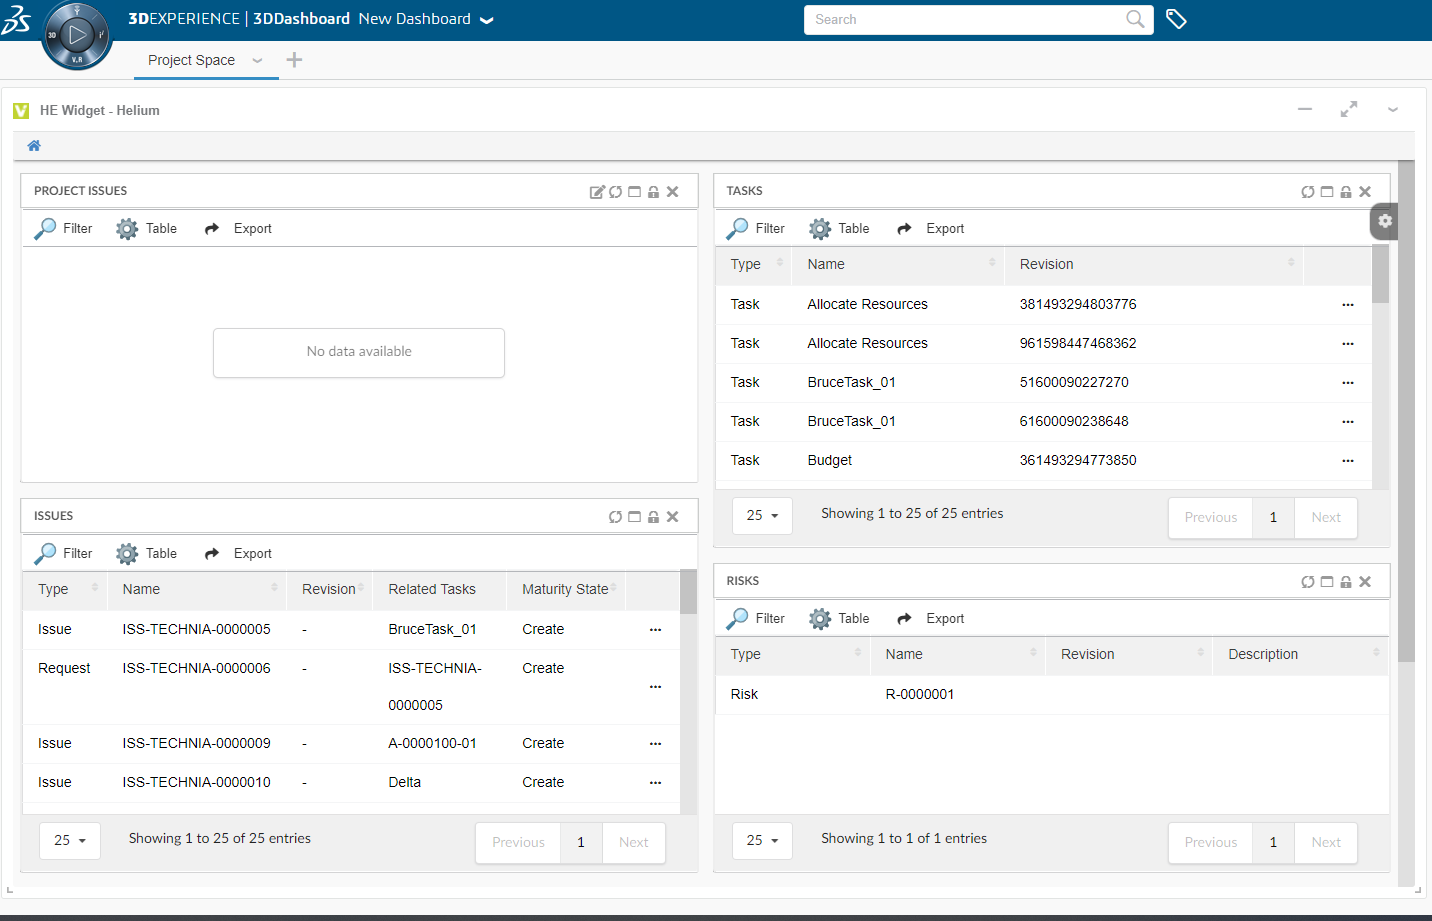Screen dimensions: 1432x921
Task: Open the tag icon beside the search bar
Action: (x=1176, y=19)
